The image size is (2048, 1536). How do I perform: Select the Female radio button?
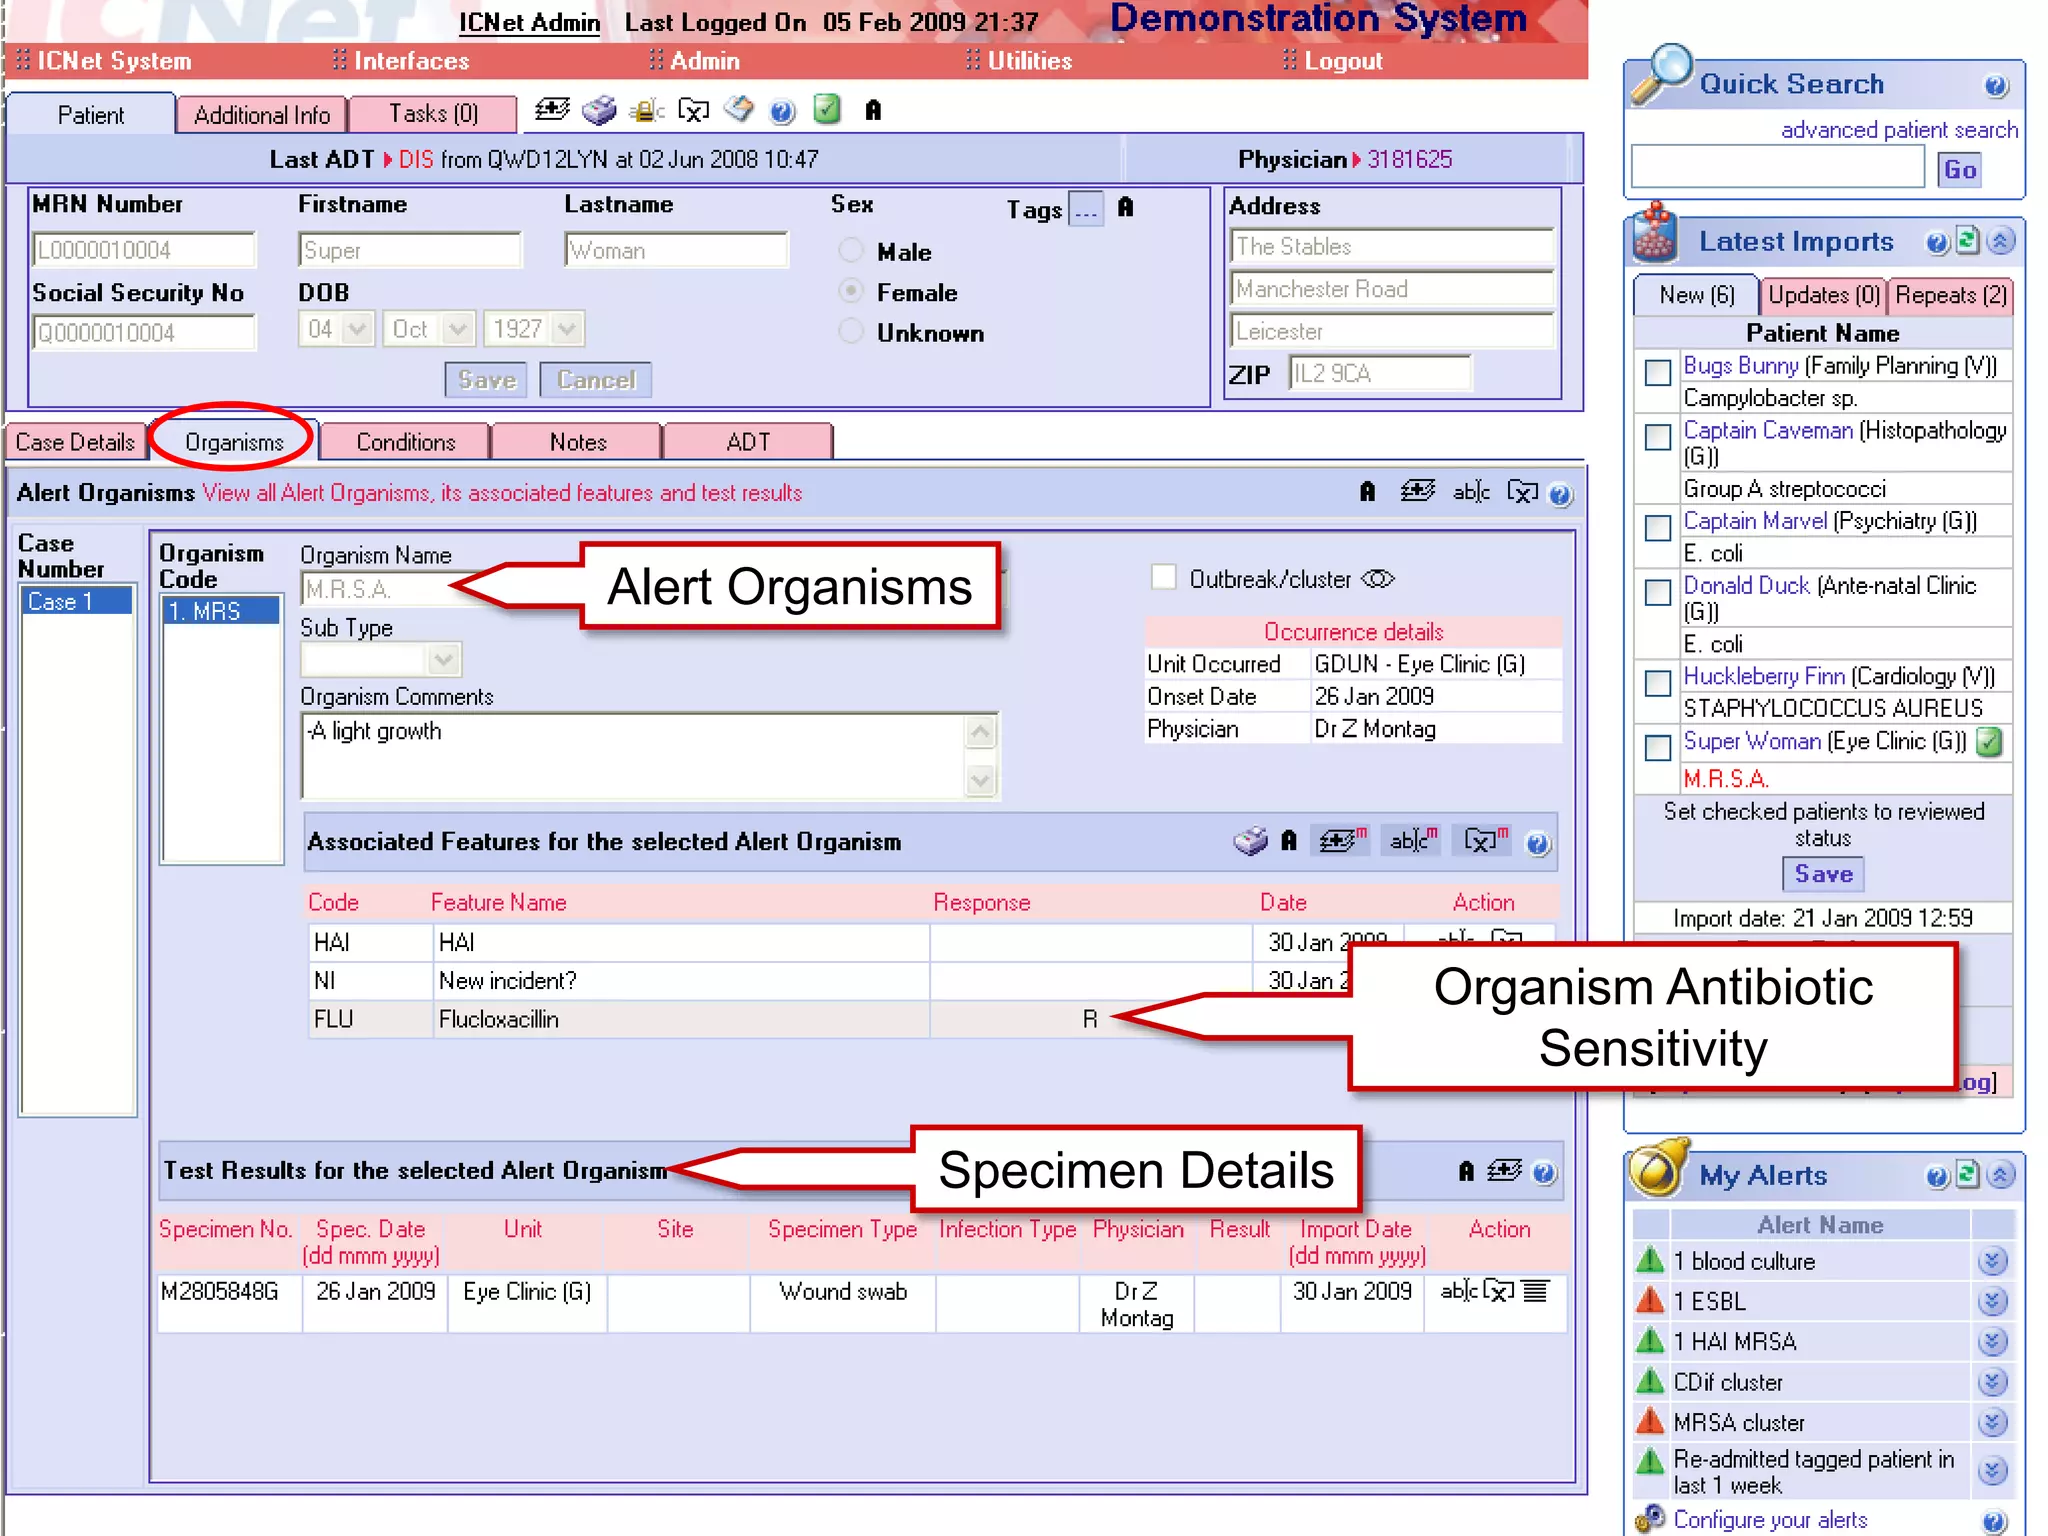tap(850, 290)
